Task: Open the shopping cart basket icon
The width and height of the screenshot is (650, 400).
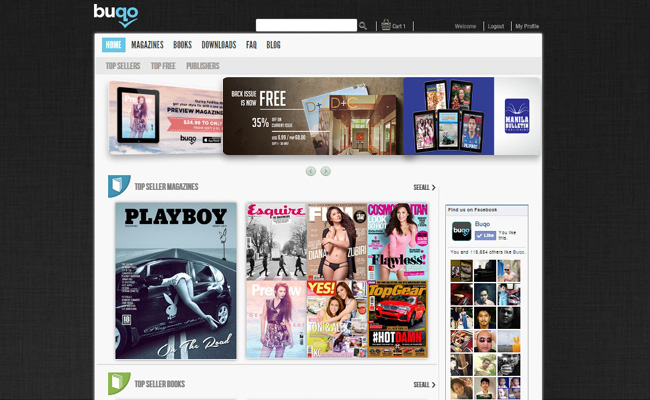Action: coord(385,25)
